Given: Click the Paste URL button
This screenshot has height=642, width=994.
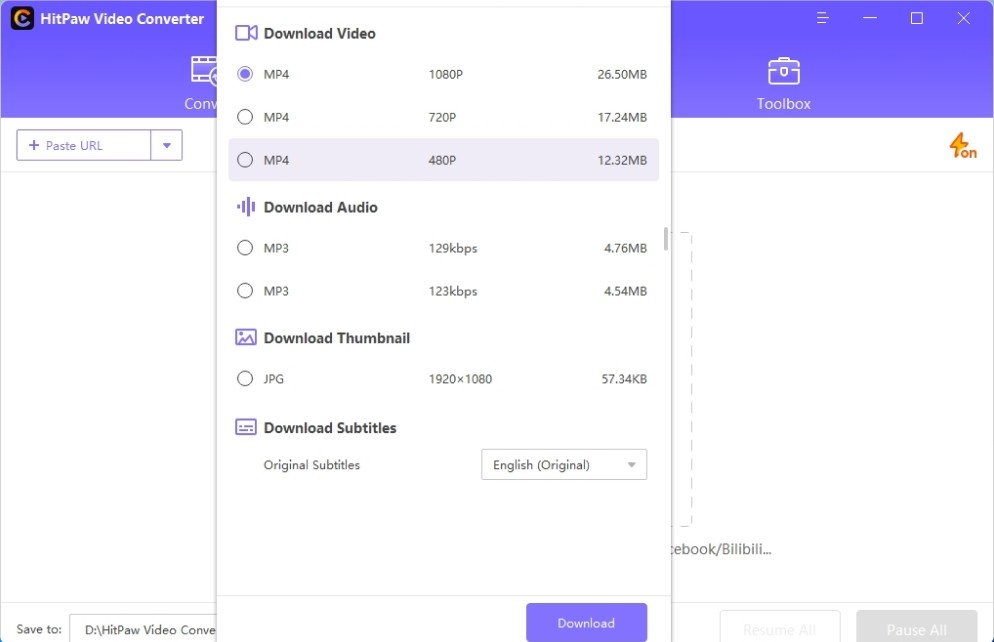Looking at the screenshot, I should (84, 145).
